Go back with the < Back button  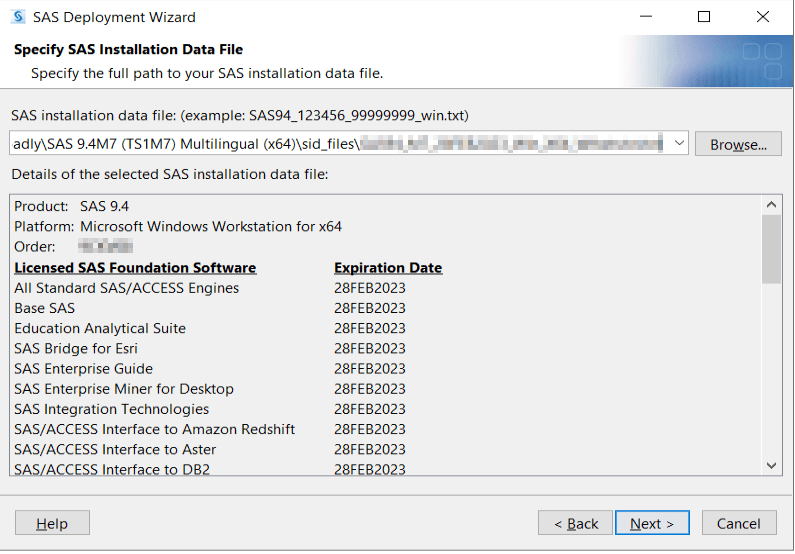(x=575, y=523)
